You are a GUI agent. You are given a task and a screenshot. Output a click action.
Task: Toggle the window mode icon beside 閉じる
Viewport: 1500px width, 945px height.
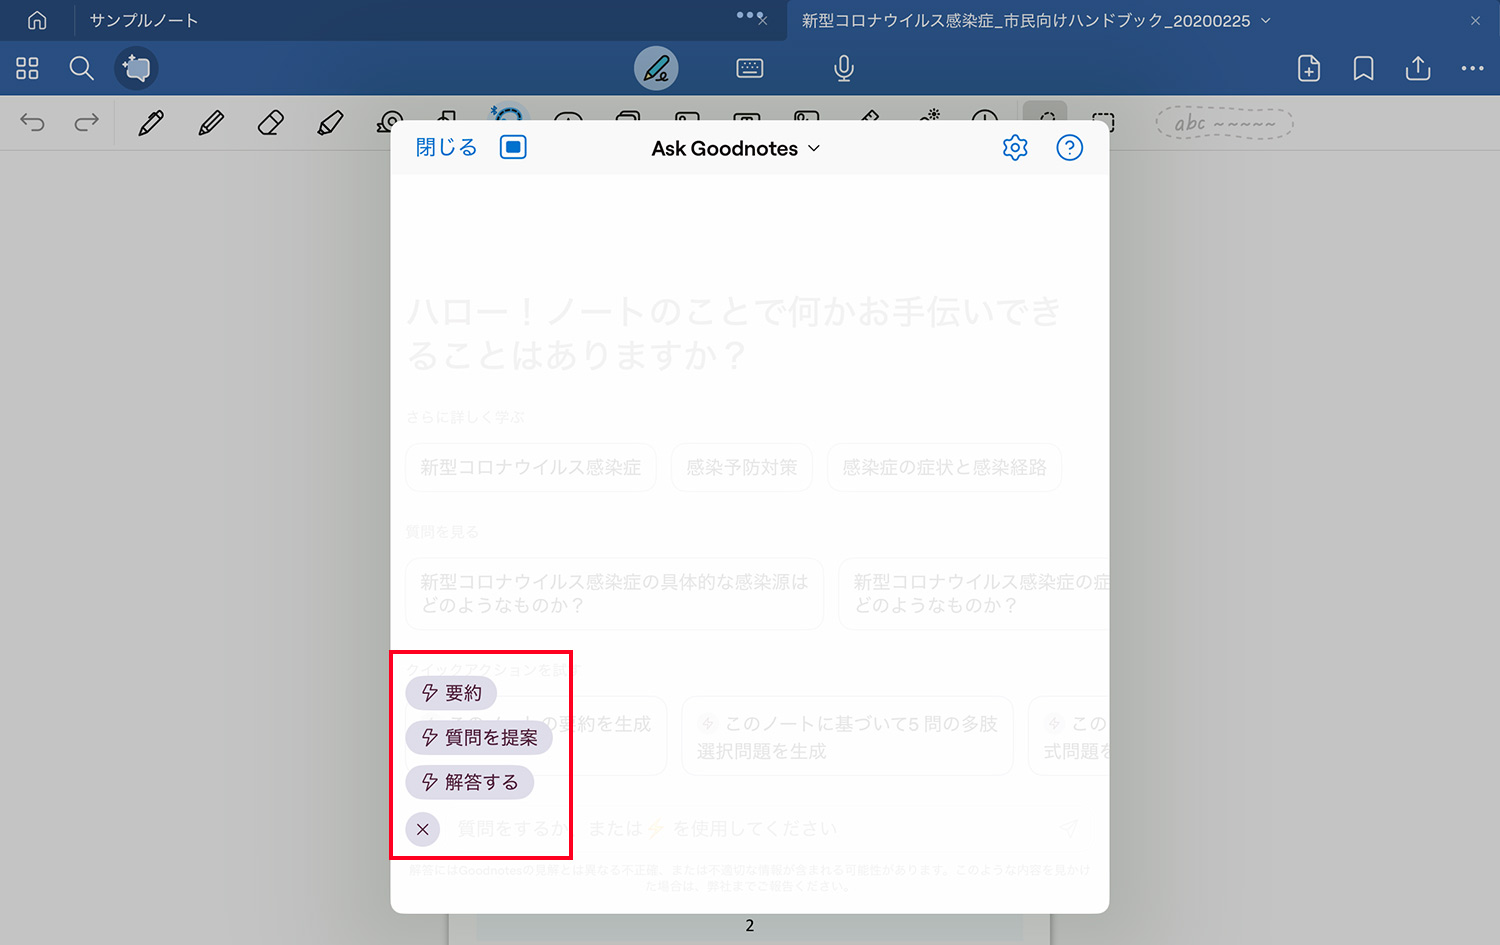[x=513, y=148]
